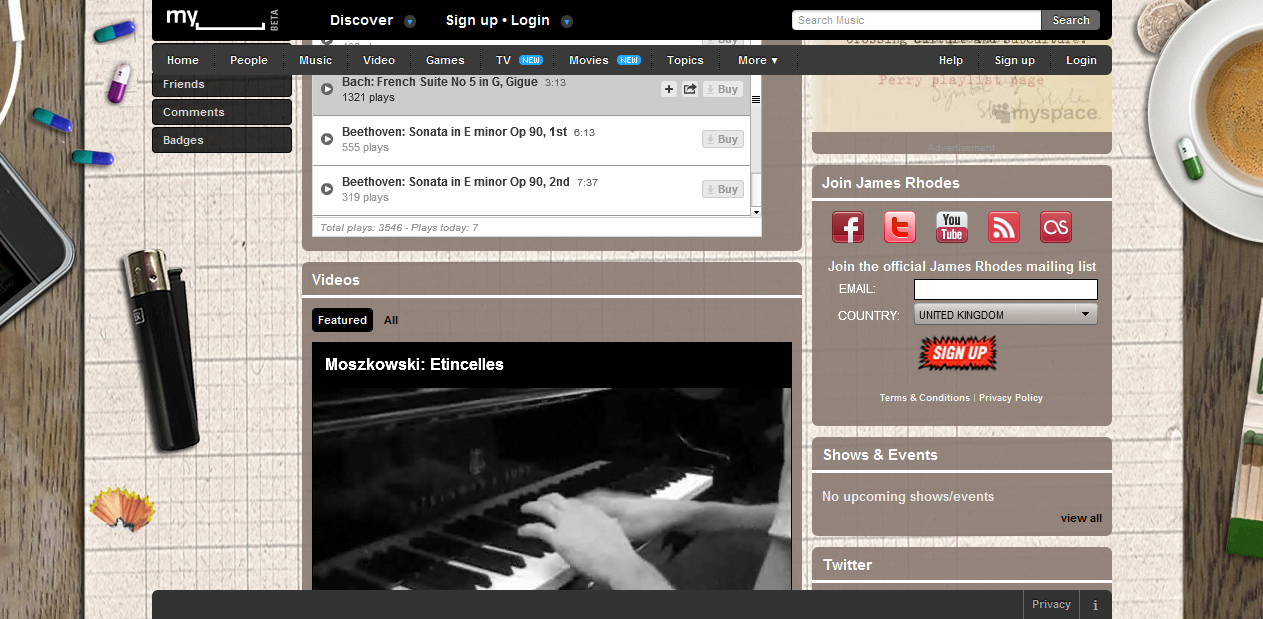Viewport: 1263px width, 619px height.
Task: Focus the EMAIL input field
Action: 1006,289
